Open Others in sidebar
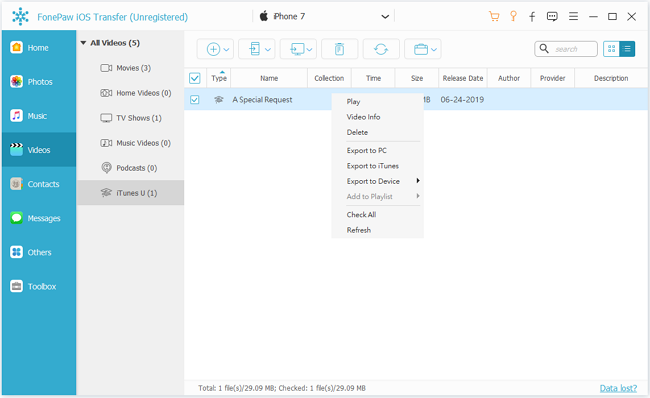The height and width of the screenshot is (398, 650). (39, 252)
